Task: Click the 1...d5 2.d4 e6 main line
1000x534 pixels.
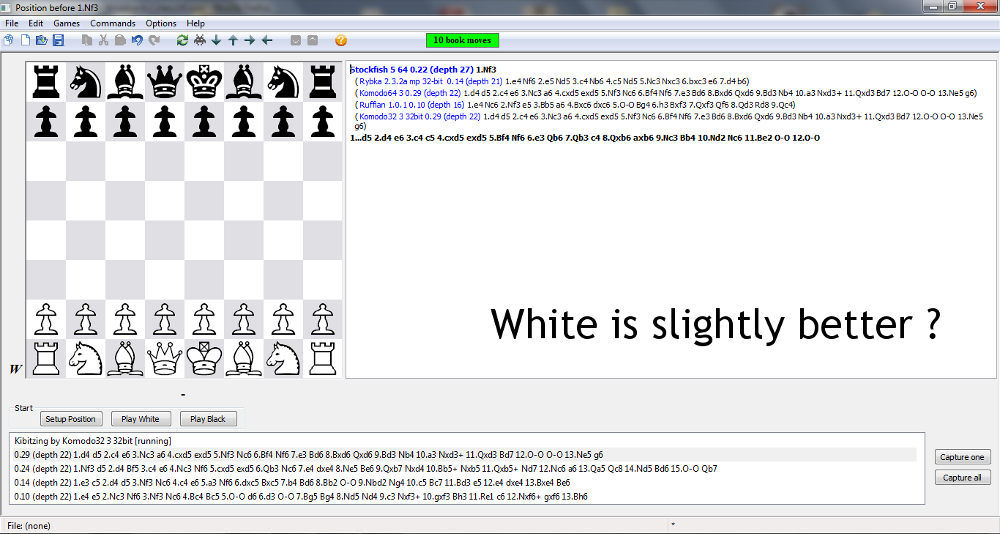Action: pos(585,138)
